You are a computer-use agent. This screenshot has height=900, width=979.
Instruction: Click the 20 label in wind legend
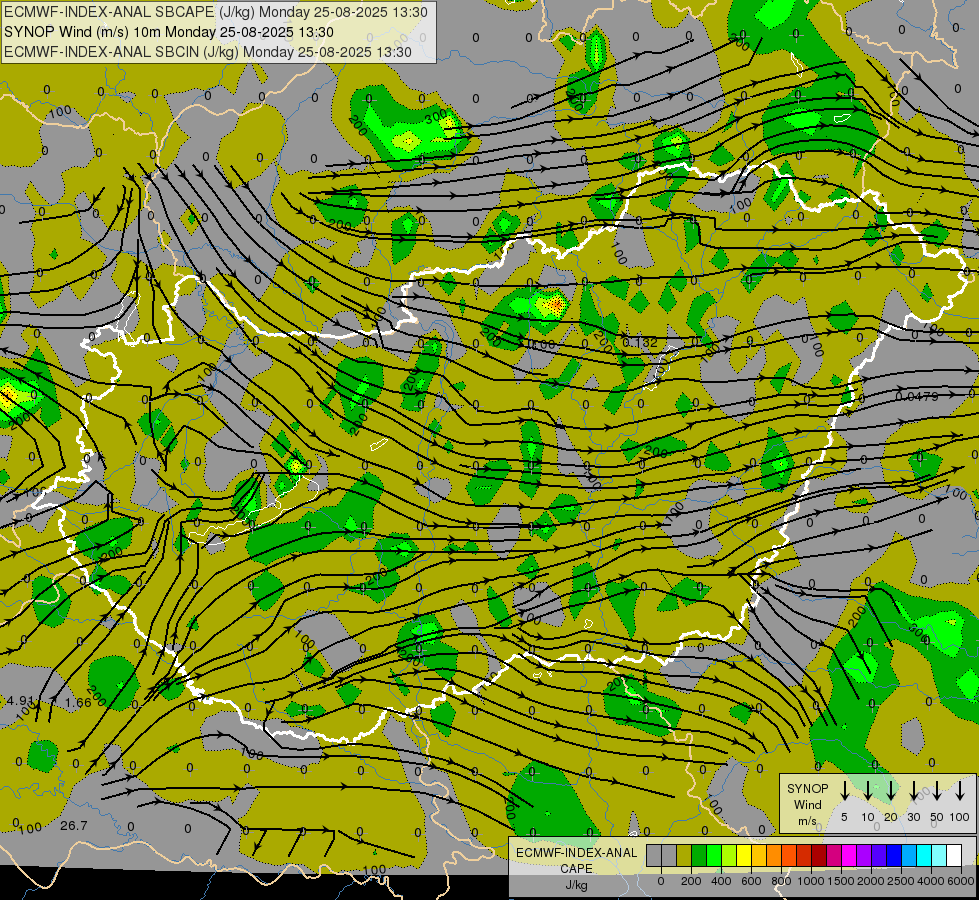(x=891, y=817)
